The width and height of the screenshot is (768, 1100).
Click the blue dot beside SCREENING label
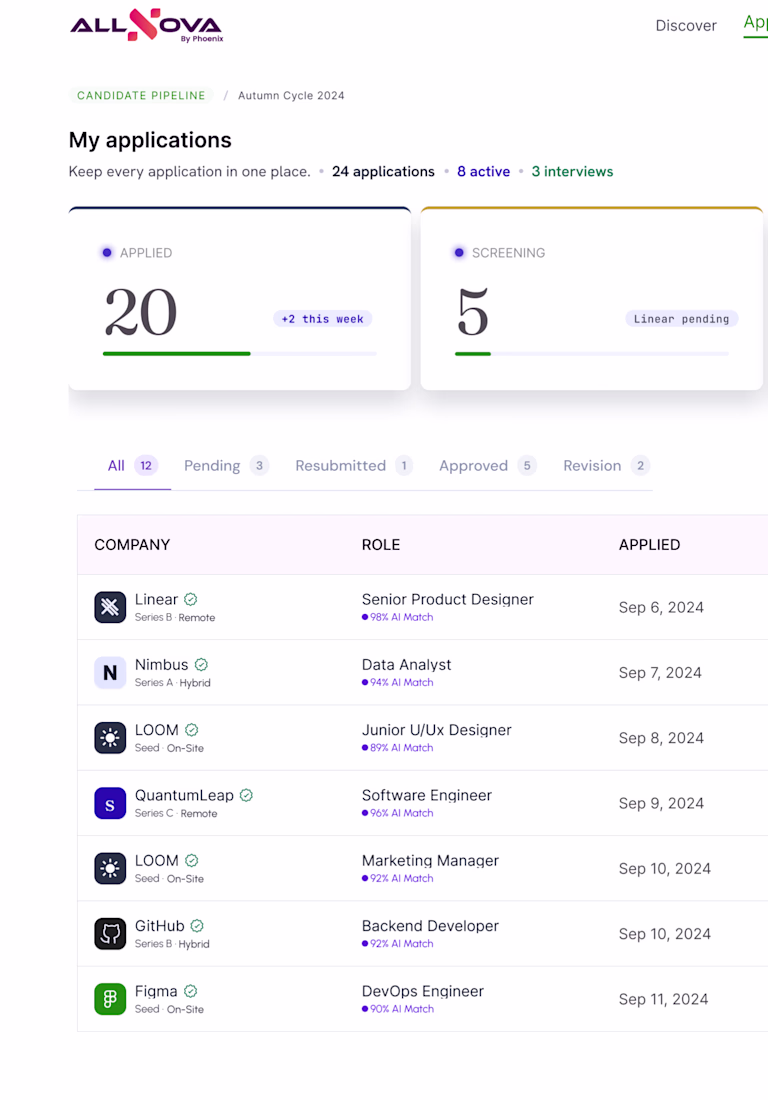tap(459, 253)
